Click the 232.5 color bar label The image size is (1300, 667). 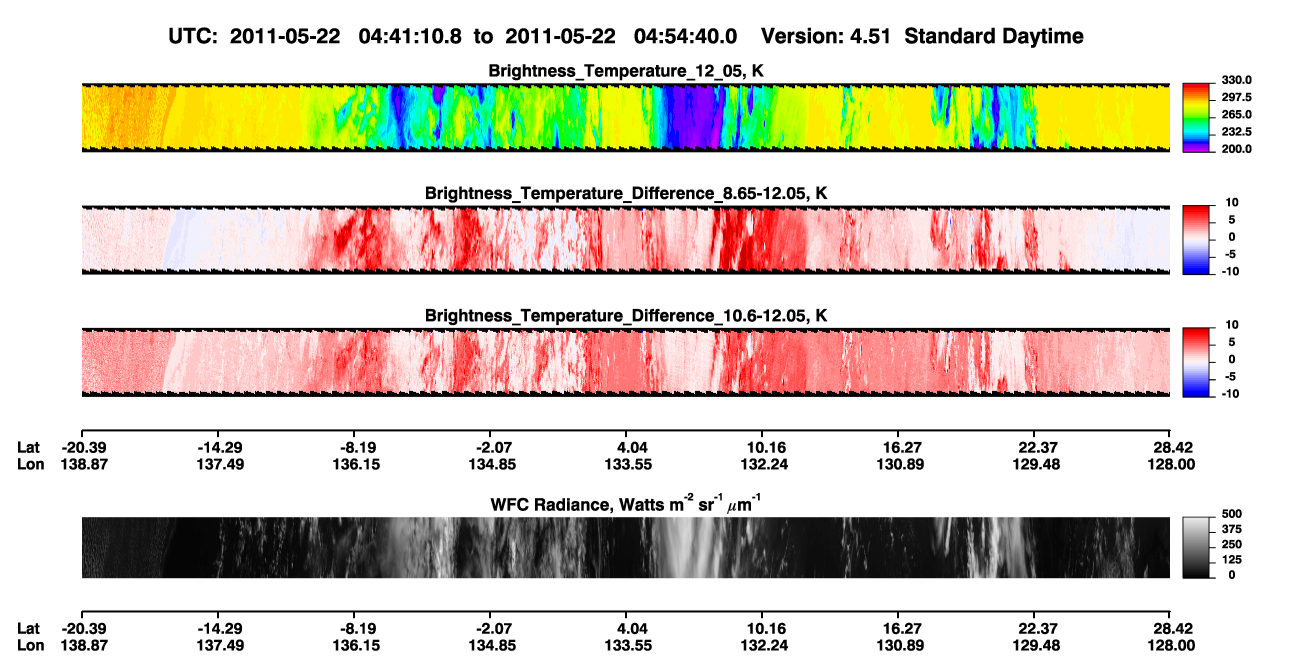(x=1237, y=131)
